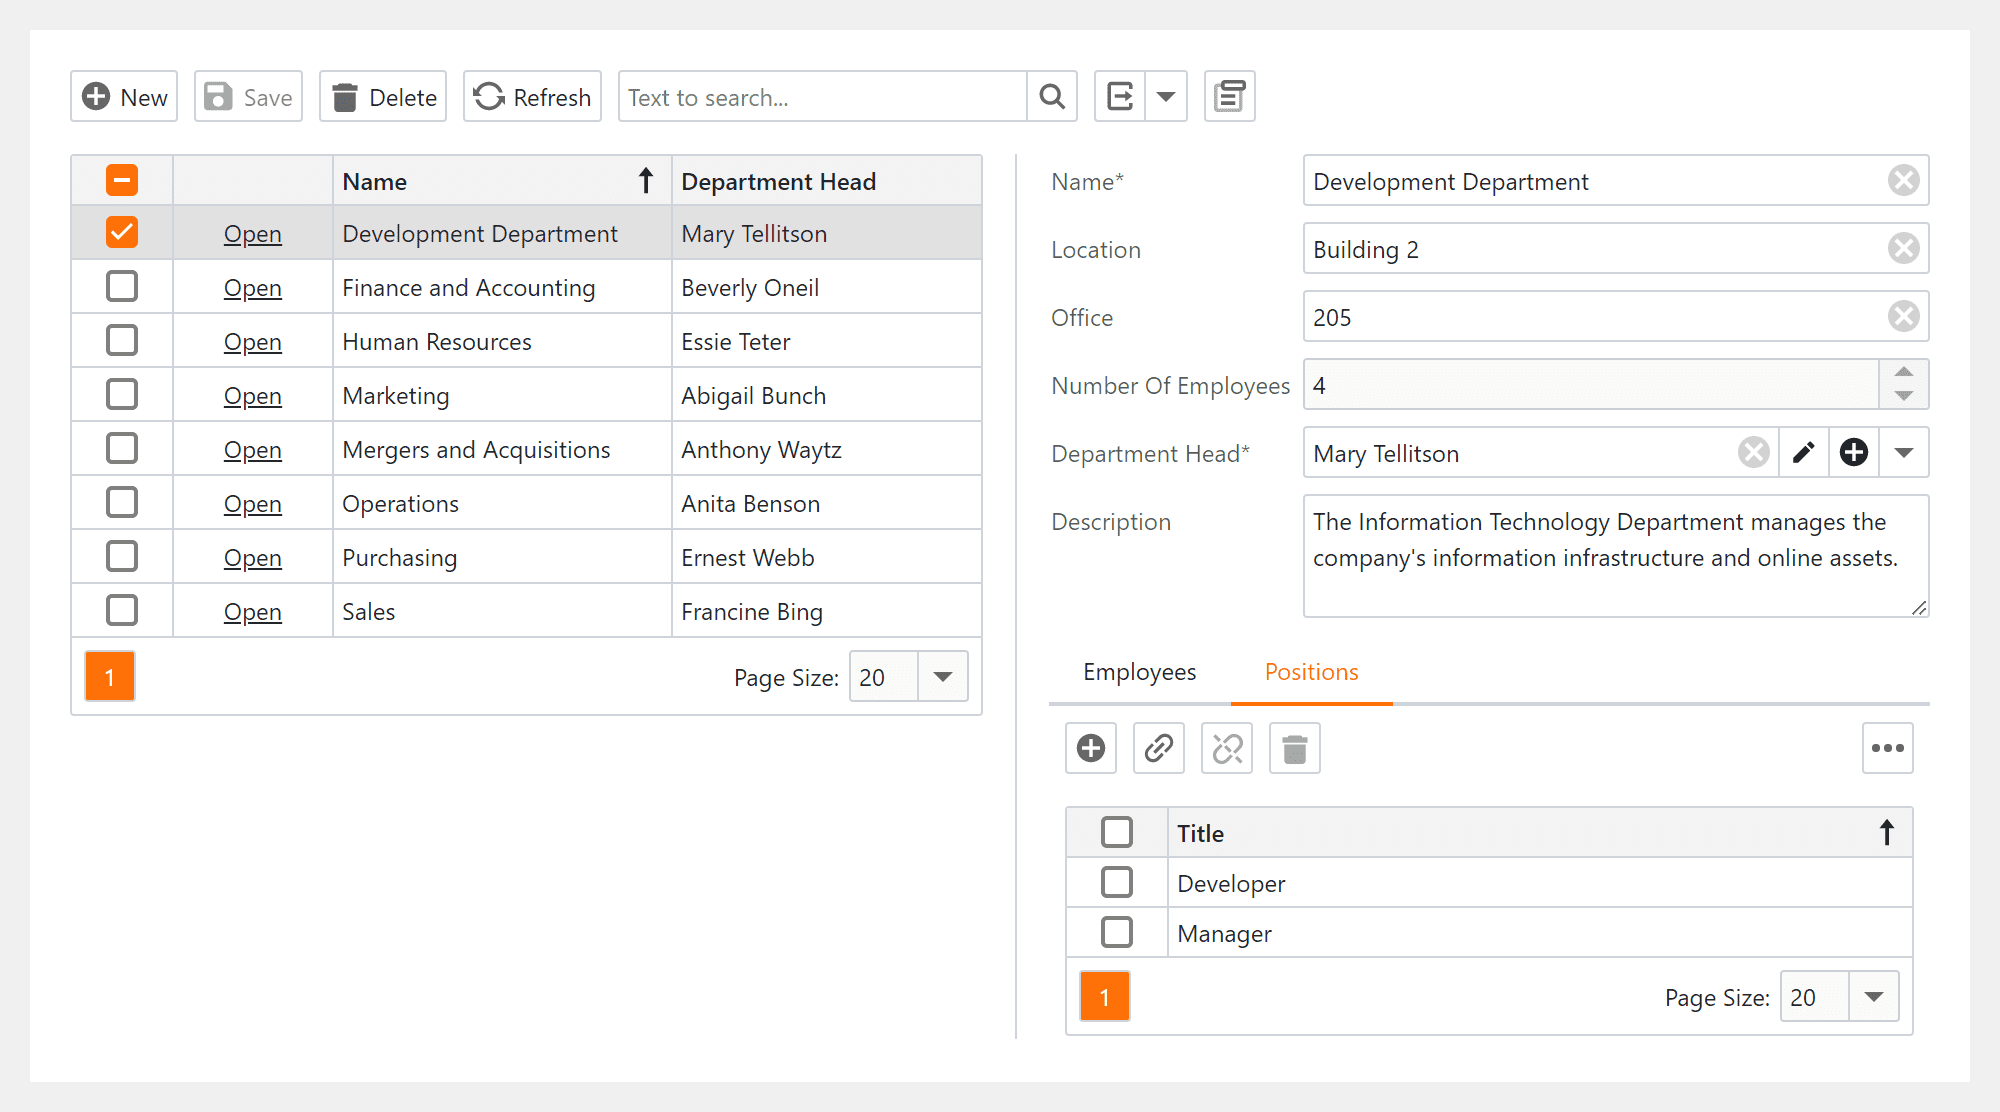Open the Human Resources record
The width and height of the screenshot is (2000, 1112).
252,341
